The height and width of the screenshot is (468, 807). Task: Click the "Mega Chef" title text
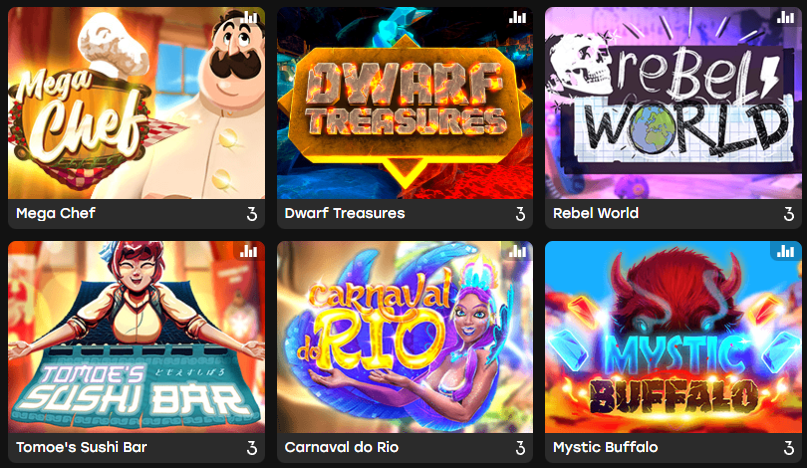pyautogui.click(x=56, y=213)
